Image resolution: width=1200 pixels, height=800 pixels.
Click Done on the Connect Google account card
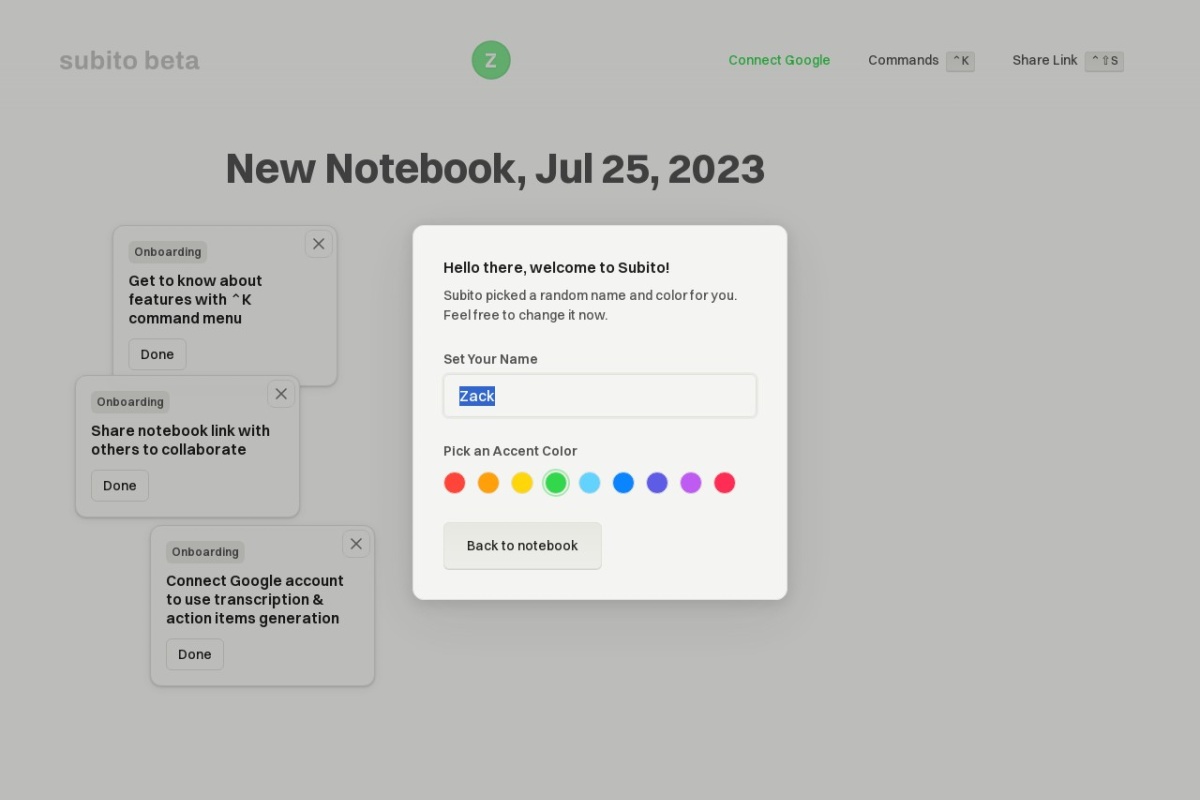pos(195,655)
